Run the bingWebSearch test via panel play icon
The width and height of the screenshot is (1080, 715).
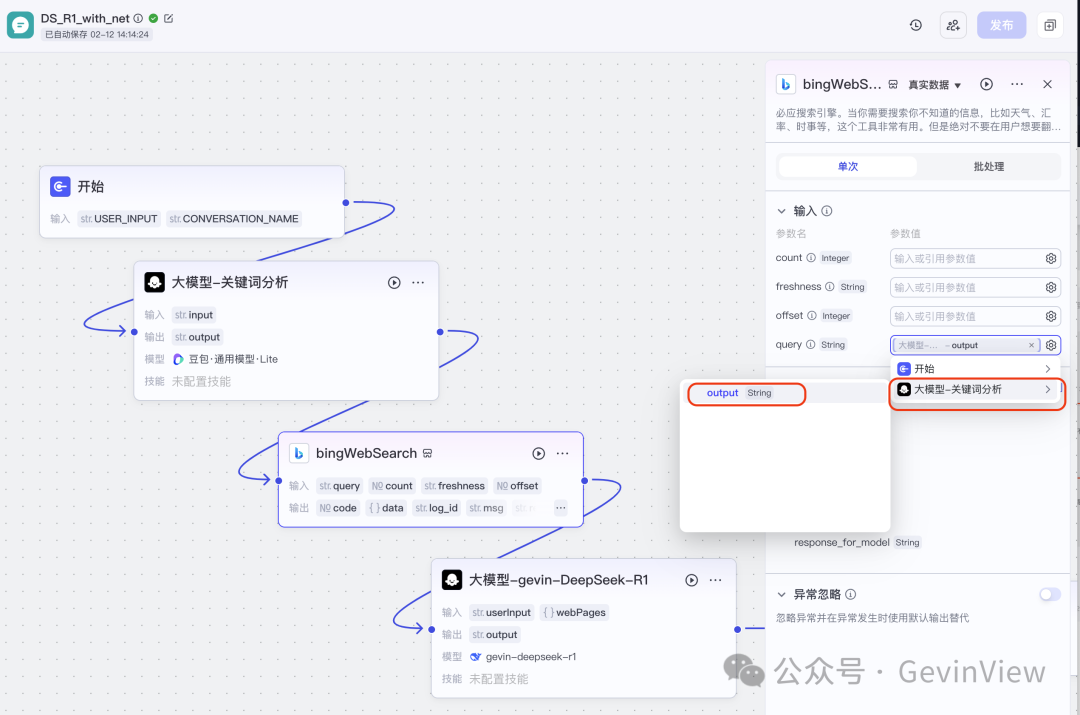(986, 84)
